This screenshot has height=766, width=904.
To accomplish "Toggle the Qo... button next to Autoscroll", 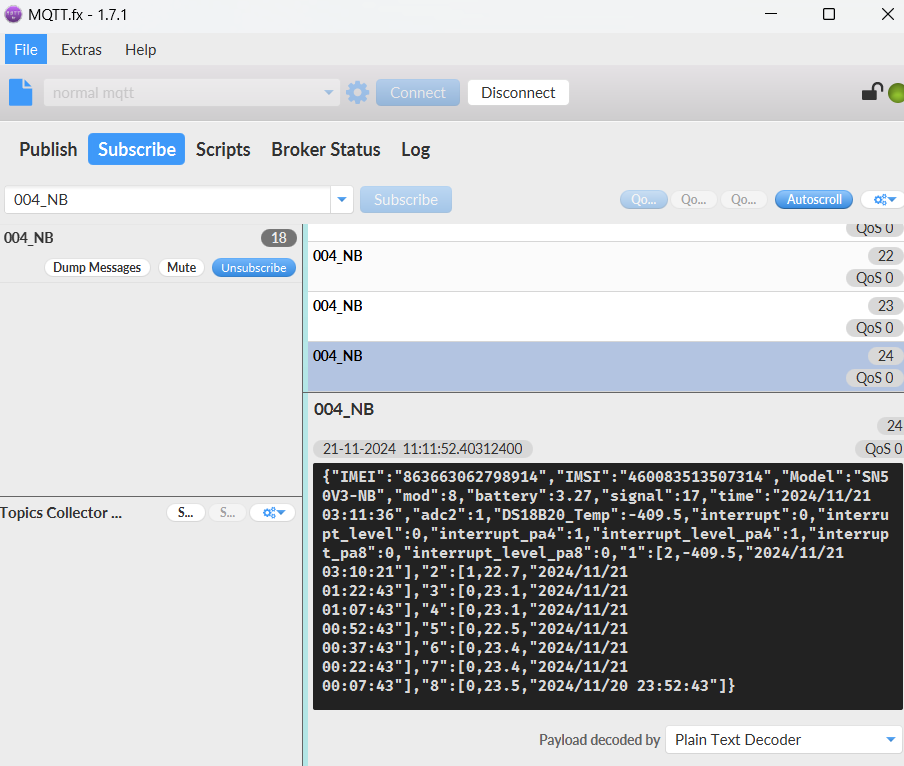I will pyautogui.click(x=744, y=199).
